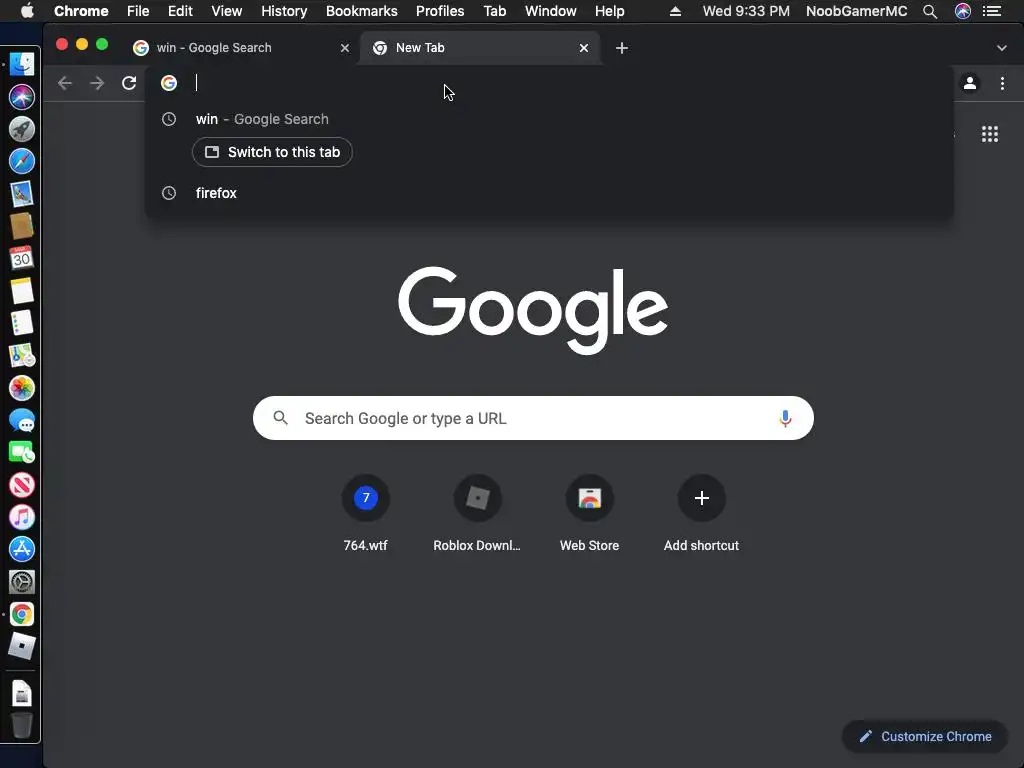Screen dimensions: 1024x768
Task: Open the Bookmarks menu
Action: click(x=362, y=11)
